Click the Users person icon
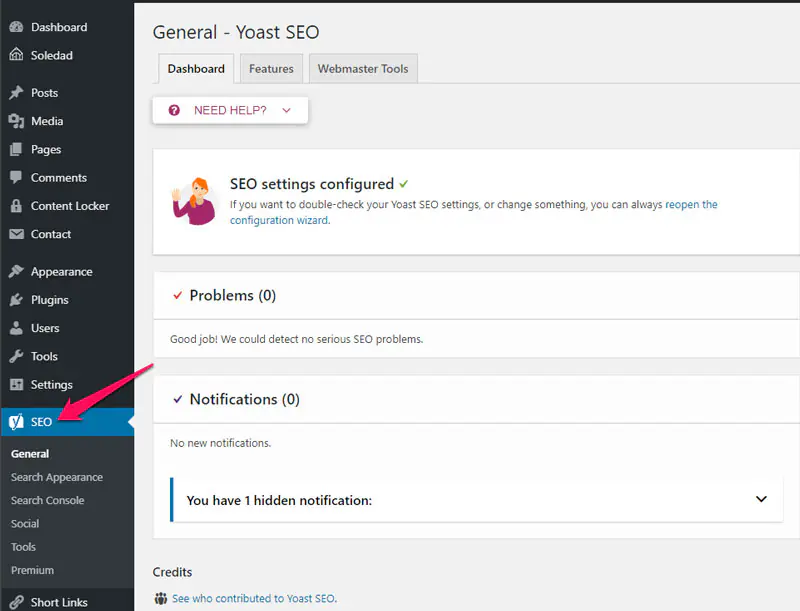Screen dimensions: 800x611 (16, 328)
